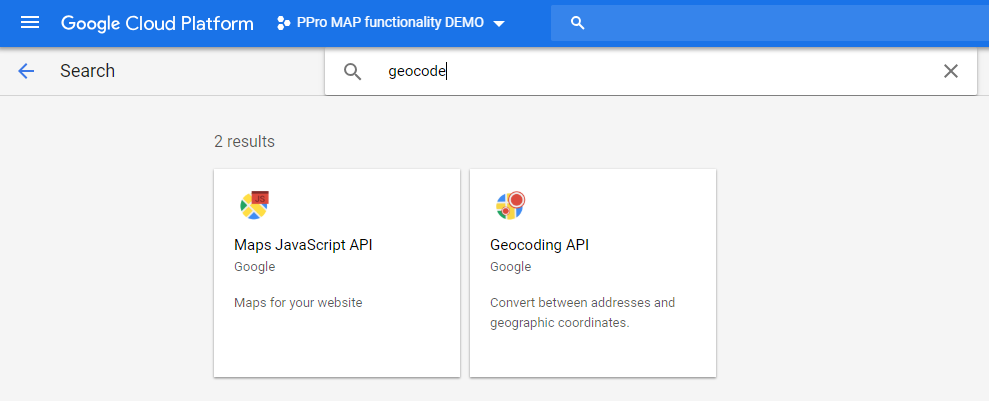Open the Geocoding API card
The image size is (989, 401).
(593, 273)
